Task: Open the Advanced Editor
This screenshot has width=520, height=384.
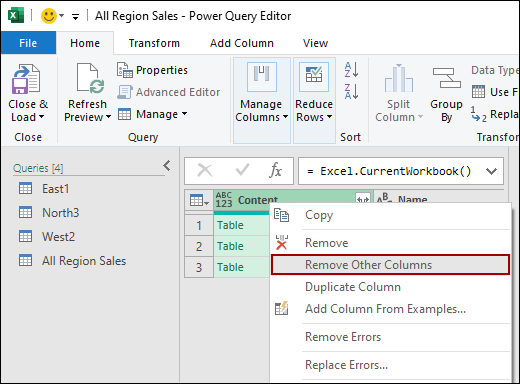Action: click(x=169, y=92)
